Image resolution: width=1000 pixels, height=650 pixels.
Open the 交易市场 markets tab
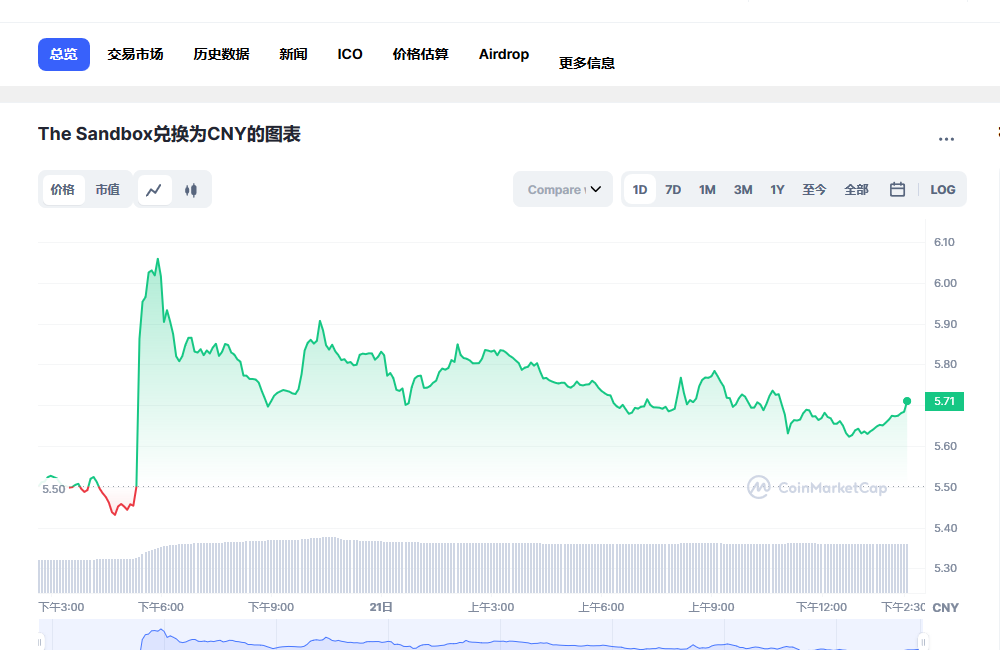(x=135, y=54)
